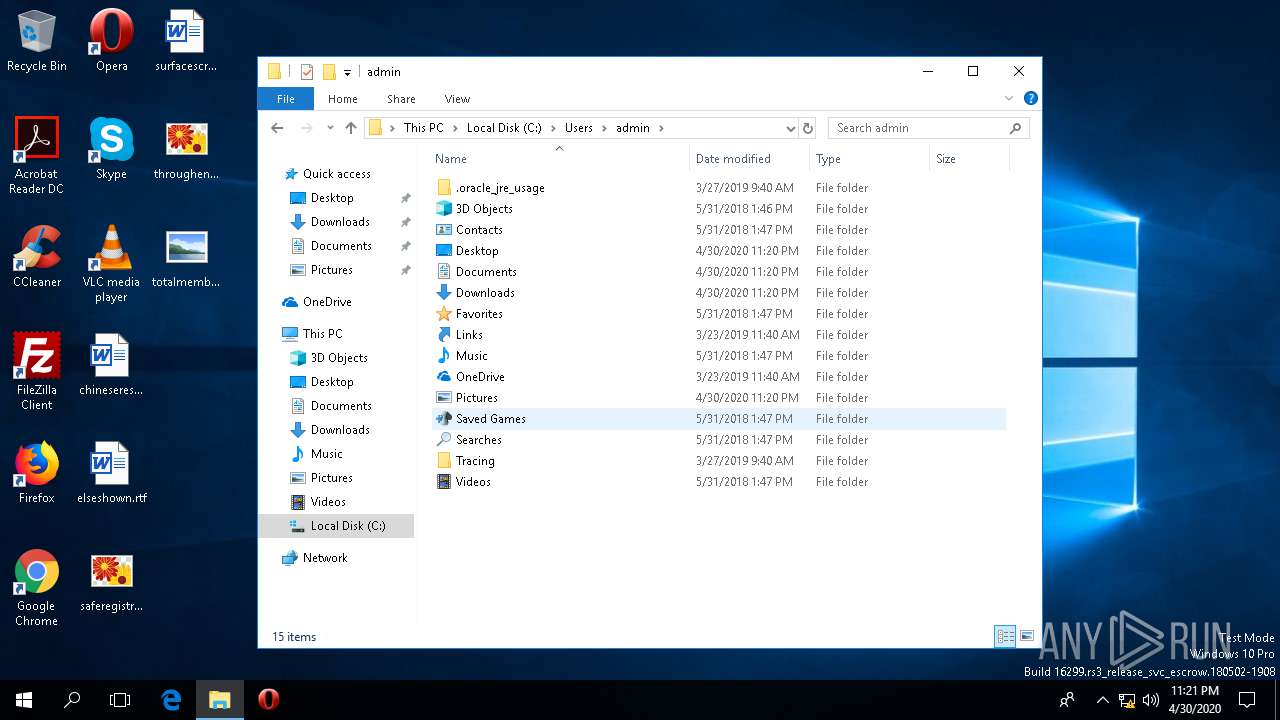Select Videos under This PC in sidebar
The height and width of the screenshot is (720, 1280).
328,502
